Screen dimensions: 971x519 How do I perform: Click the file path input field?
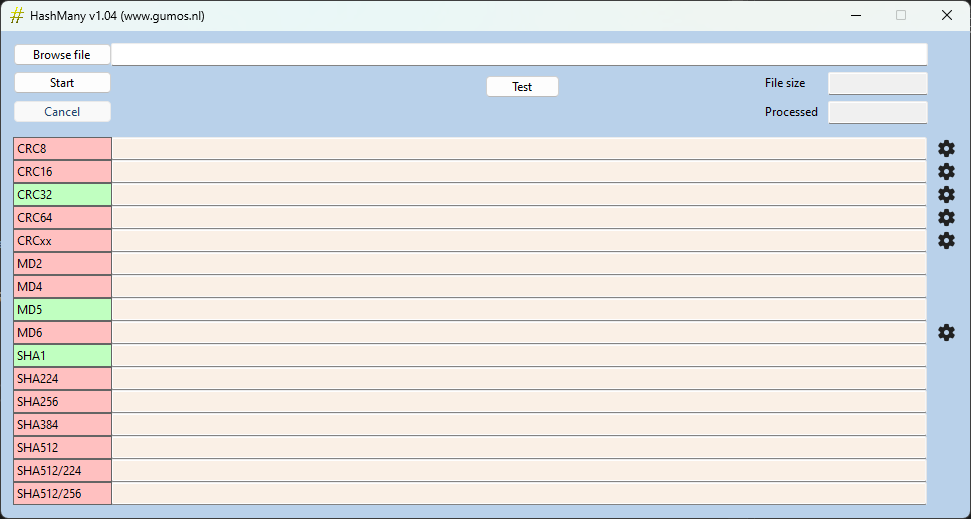pos(518,54)
